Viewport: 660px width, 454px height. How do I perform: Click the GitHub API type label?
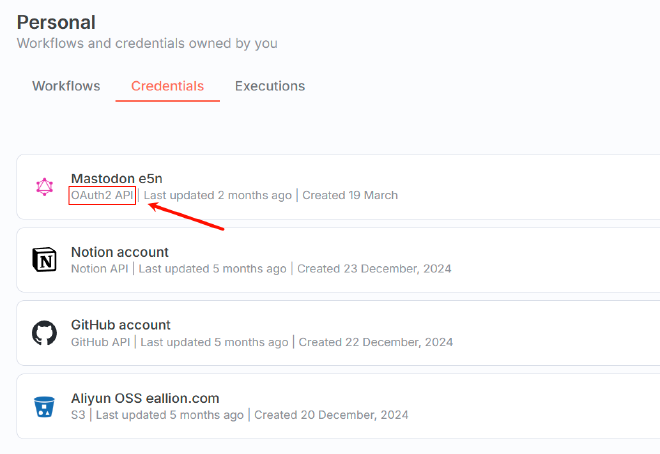(x=100, y=342)
